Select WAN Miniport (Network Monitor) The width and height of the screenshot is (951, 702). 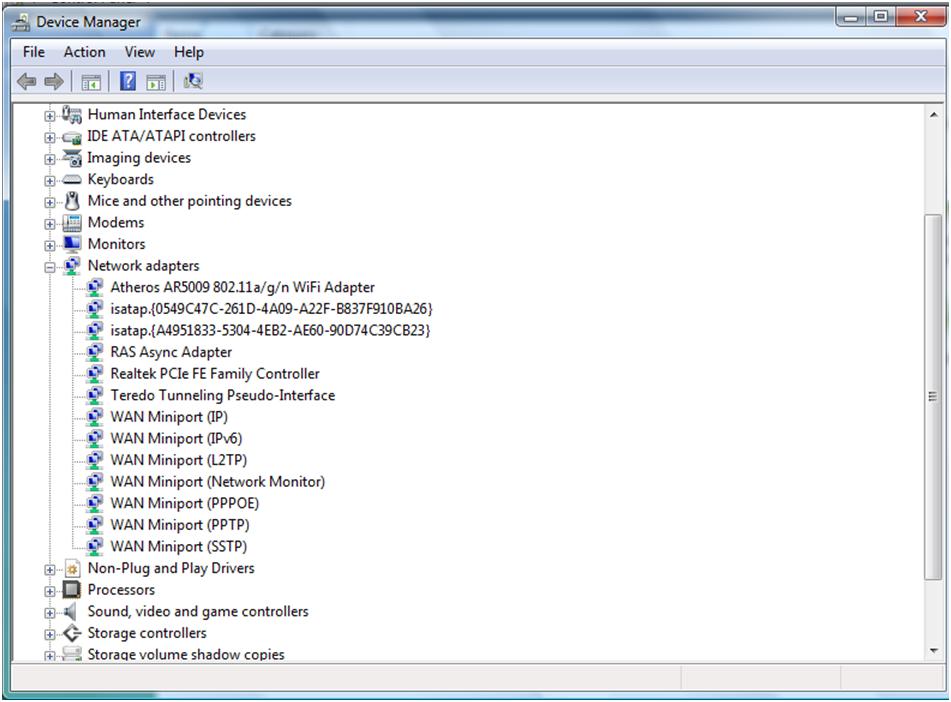(x=217, y=482)
